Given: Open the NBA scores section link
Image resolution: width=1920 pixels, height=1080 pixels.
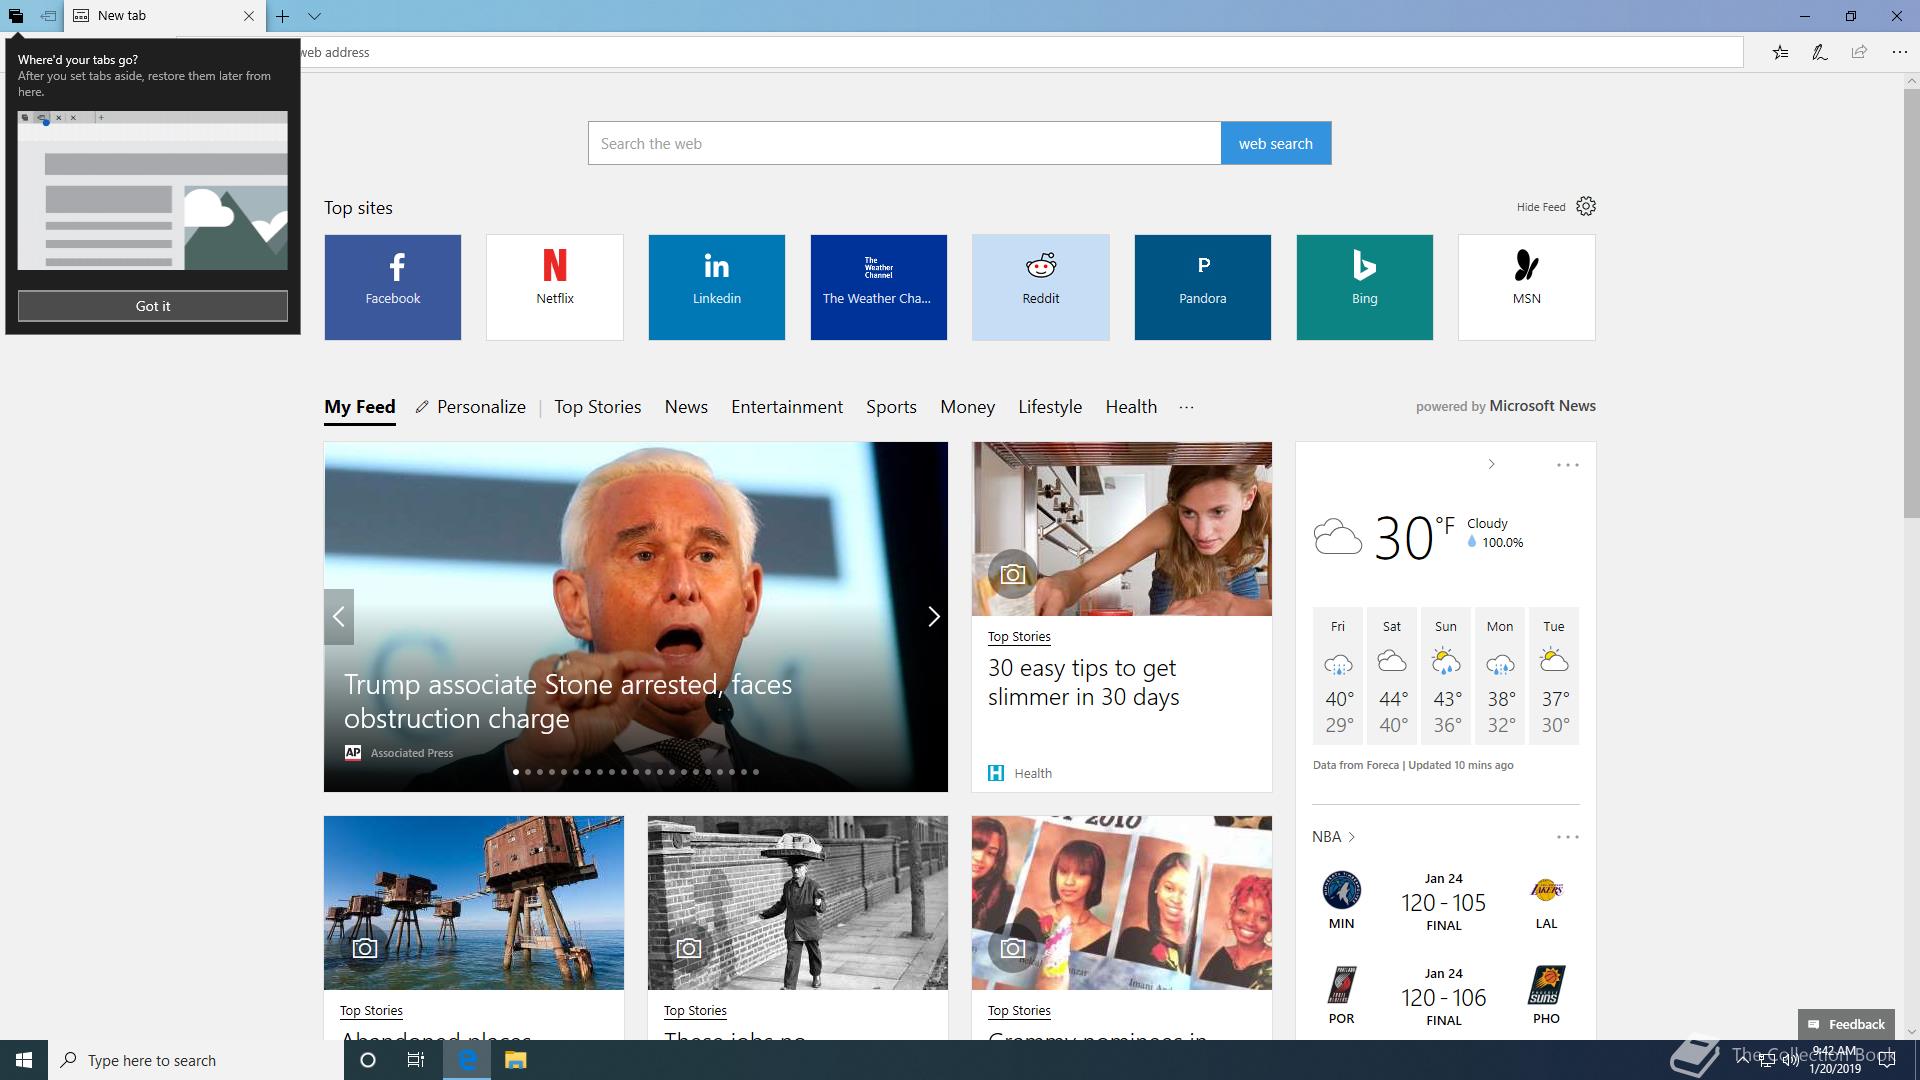Looking at the screenshot, I should tap(1334, 837).
